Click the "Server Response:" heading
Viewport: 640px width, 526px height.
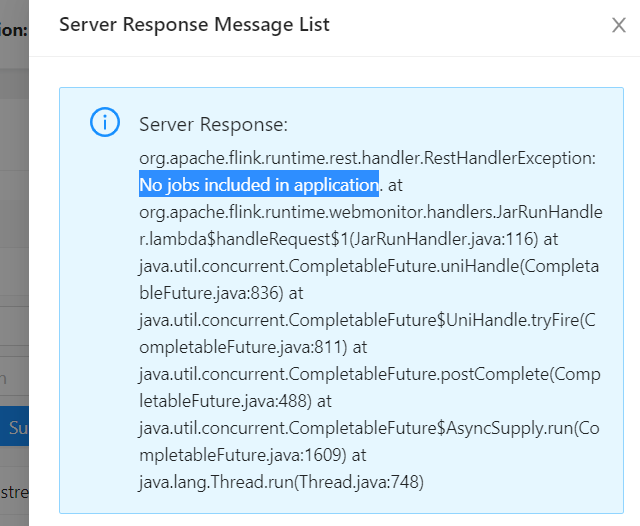coord(213,124)
